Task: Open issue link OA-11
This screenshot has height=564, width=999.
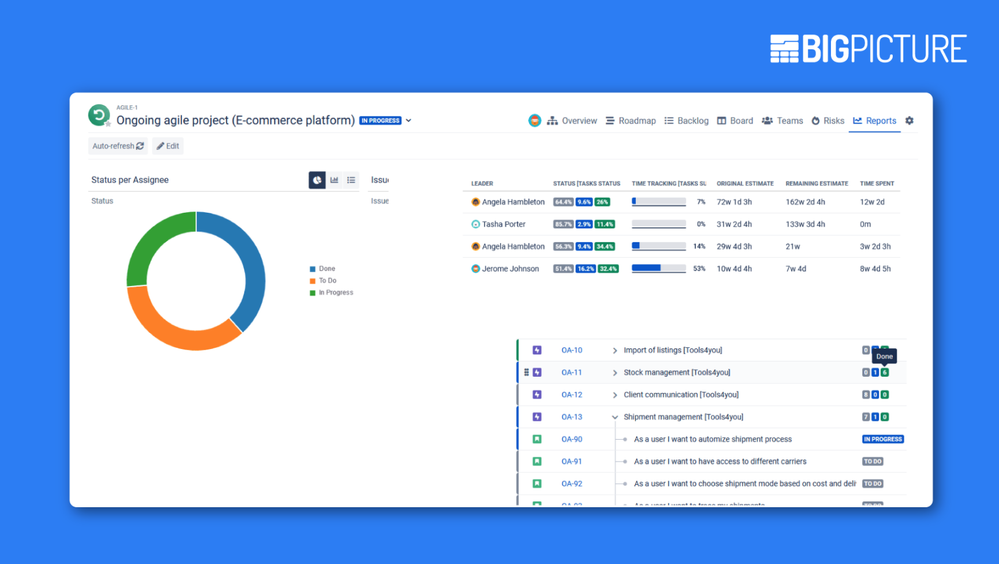Action: (571, 372)
